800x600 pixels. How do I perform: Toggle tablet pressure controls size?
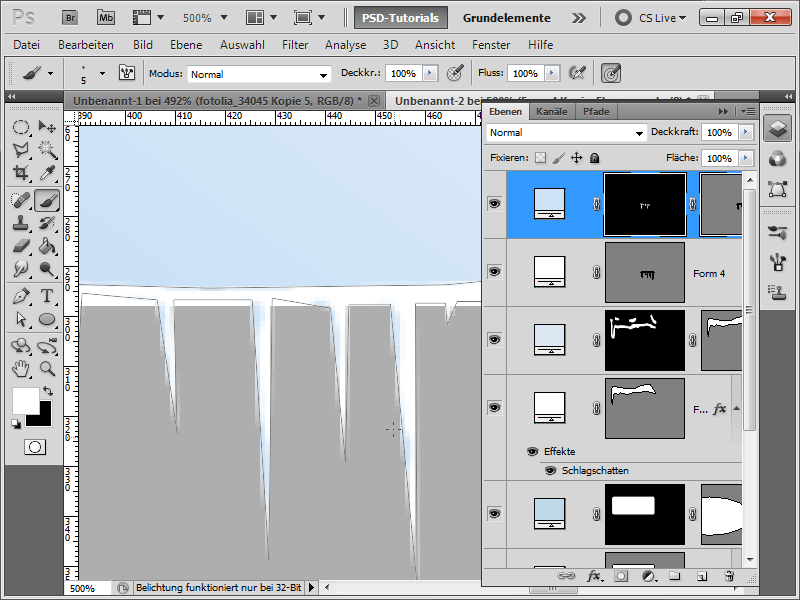point(611,73)
